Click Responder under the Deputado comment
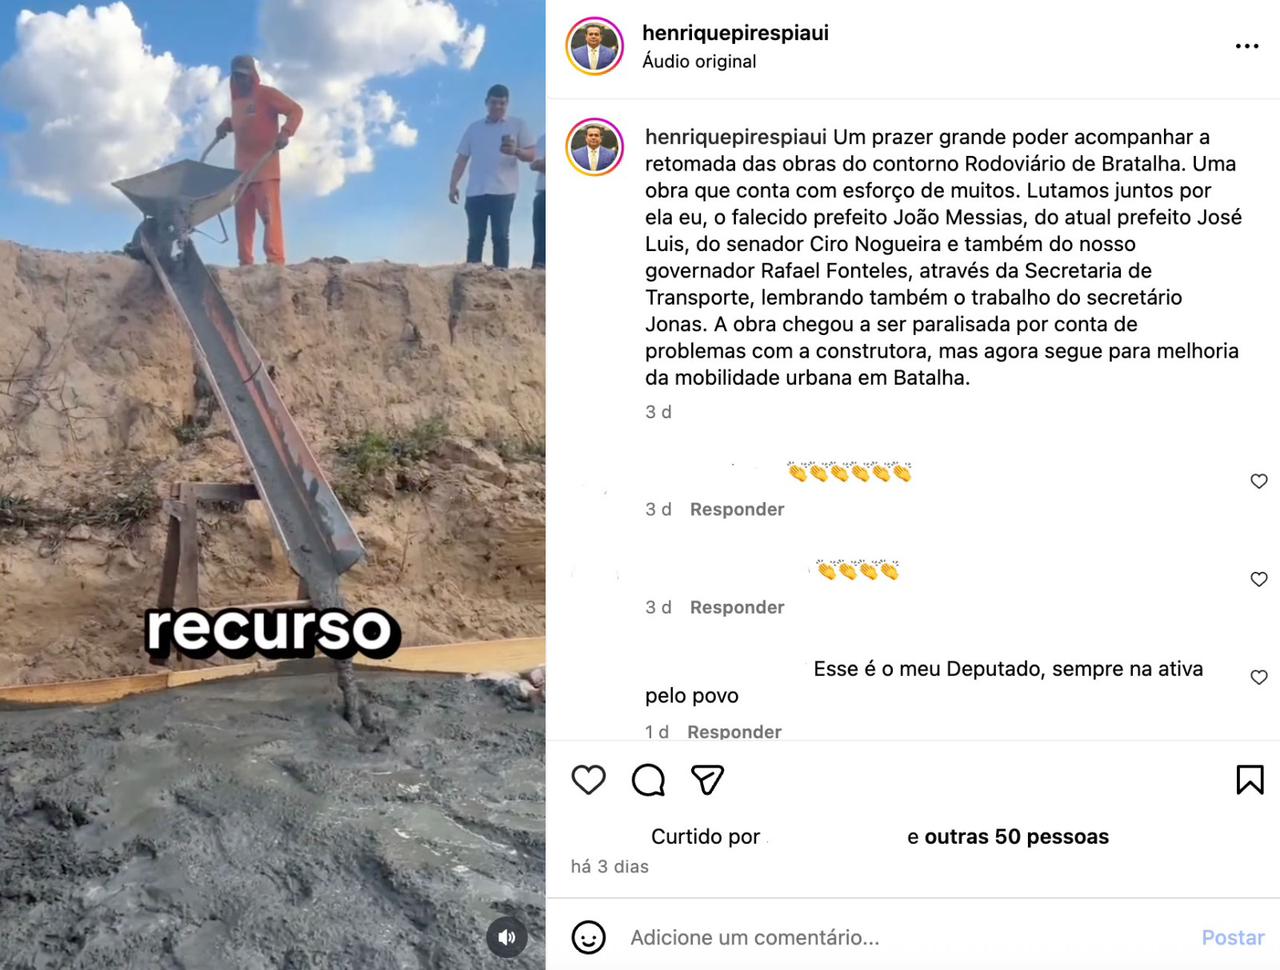Screen dimensions: 1280x970 (x=734, y=731)
